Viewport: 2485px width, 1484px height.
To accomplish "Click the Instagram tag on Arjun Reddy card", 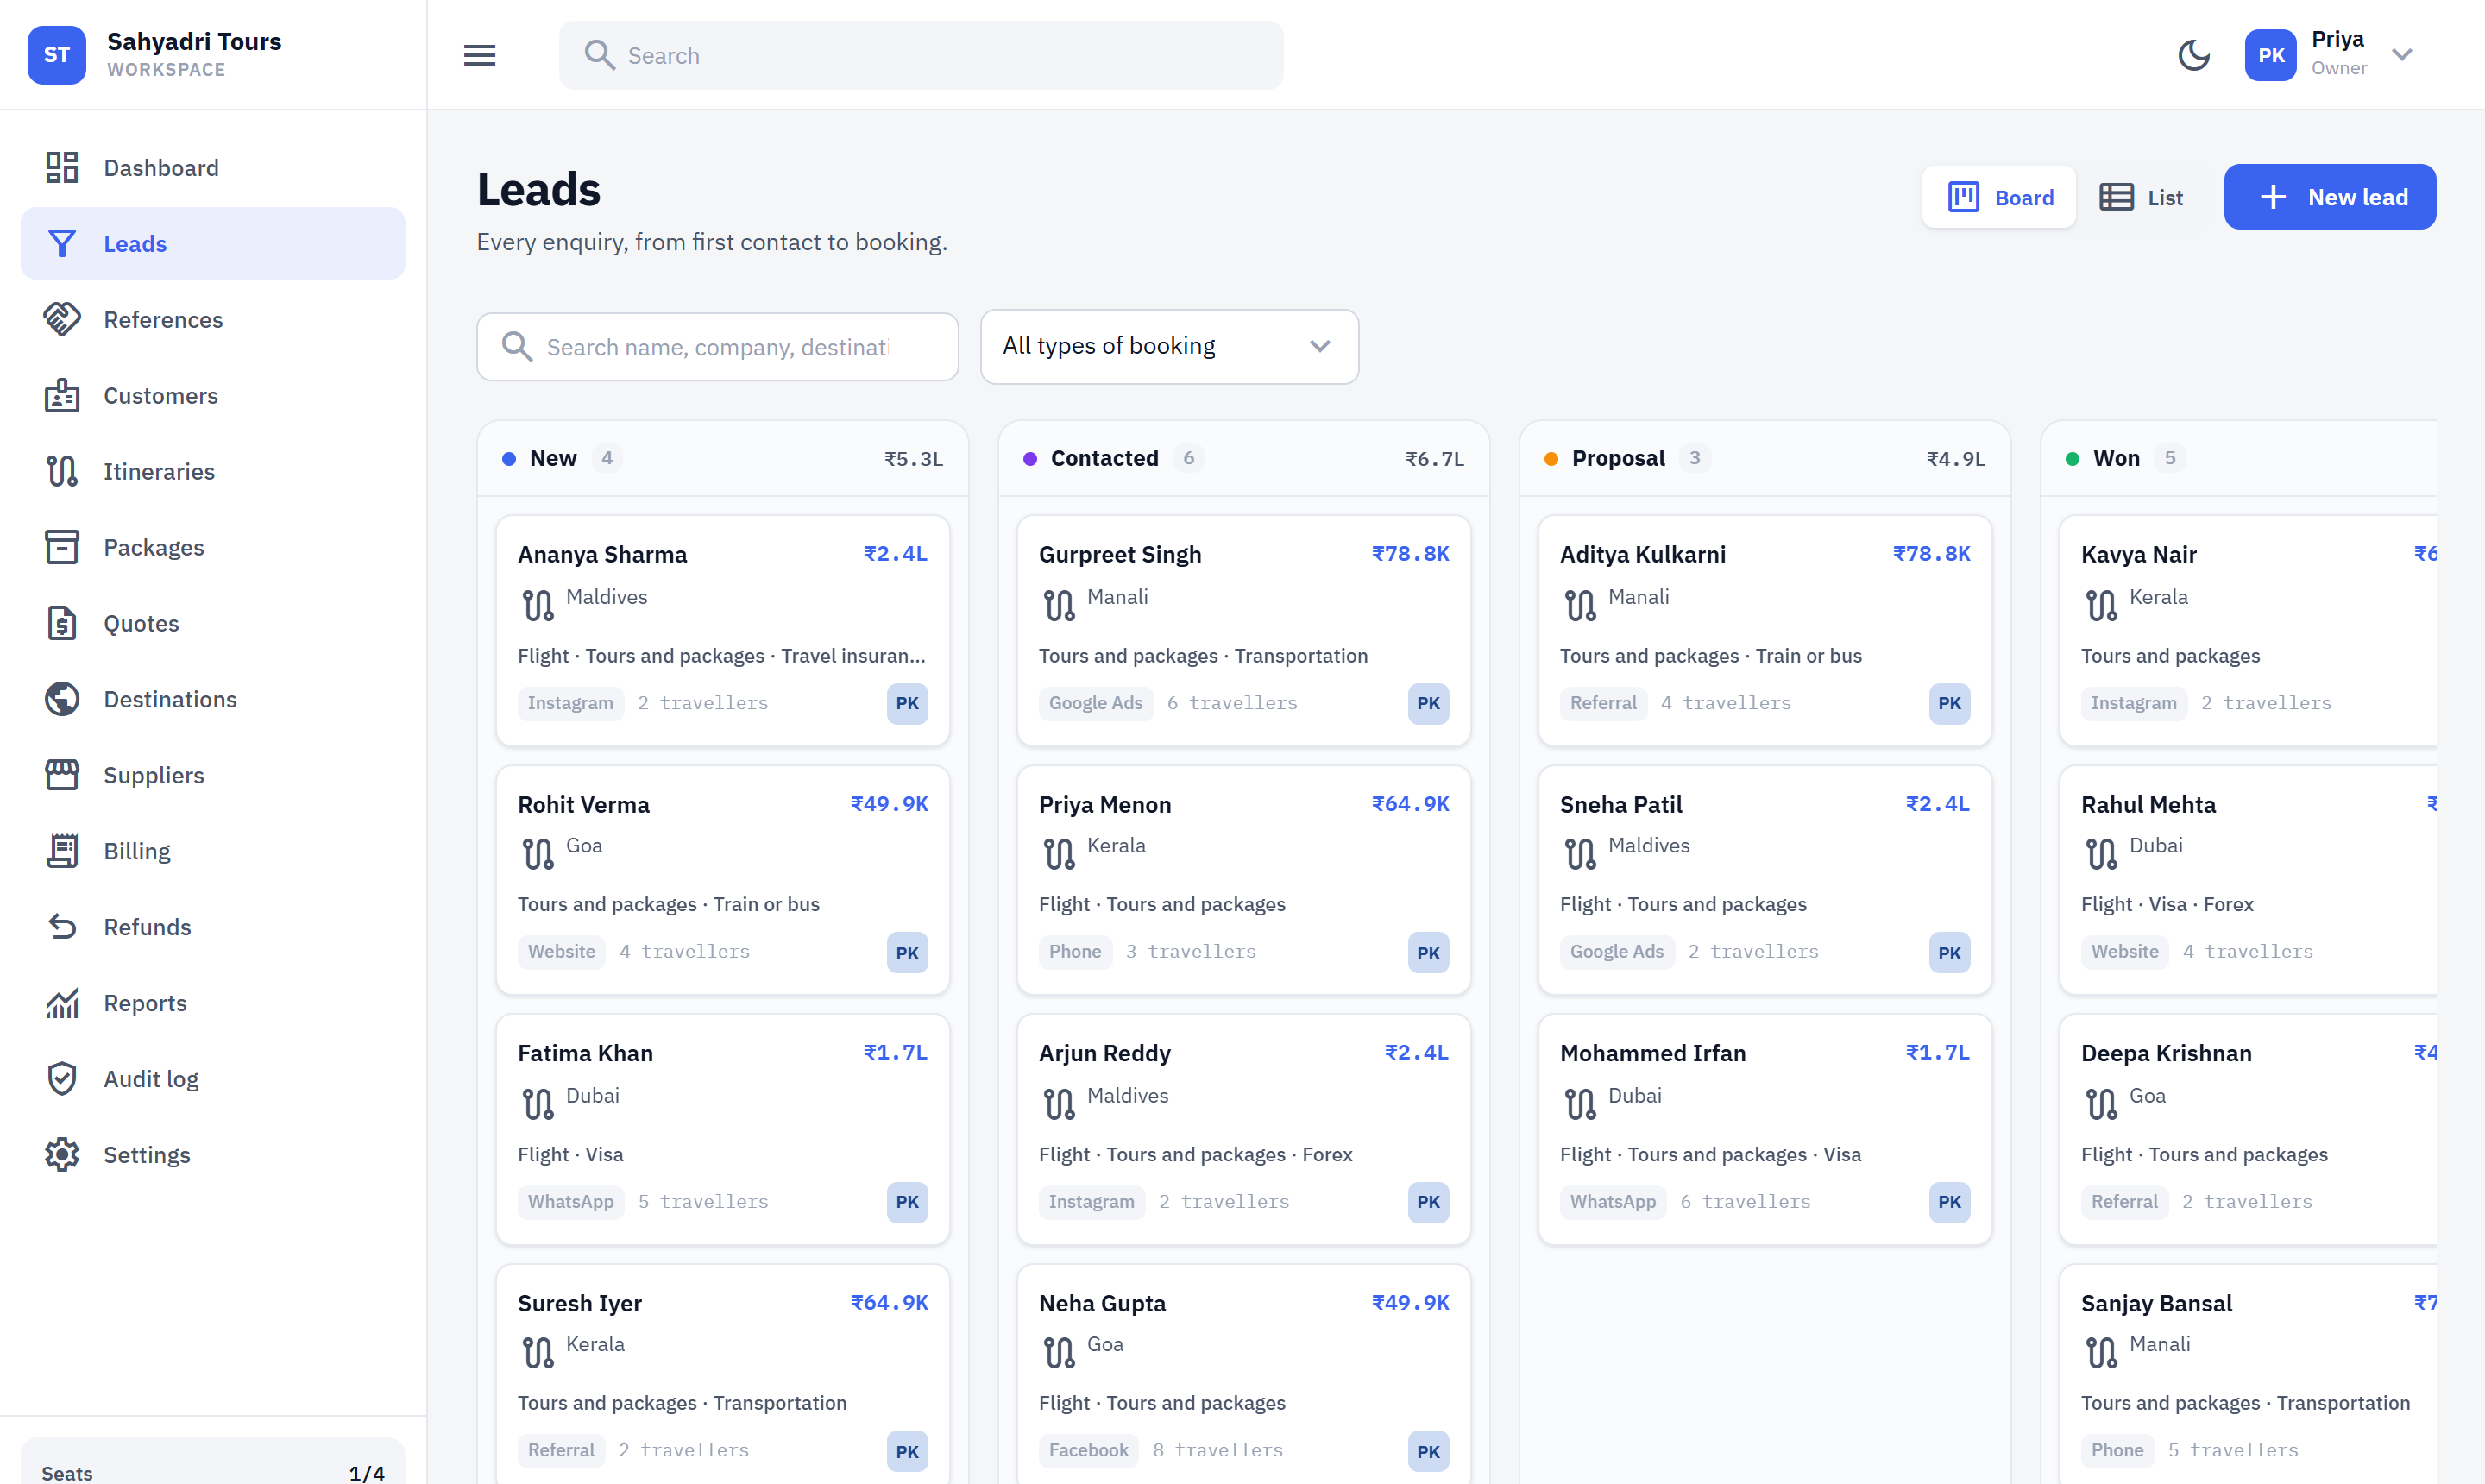I will click(x=1091, y=1202).
